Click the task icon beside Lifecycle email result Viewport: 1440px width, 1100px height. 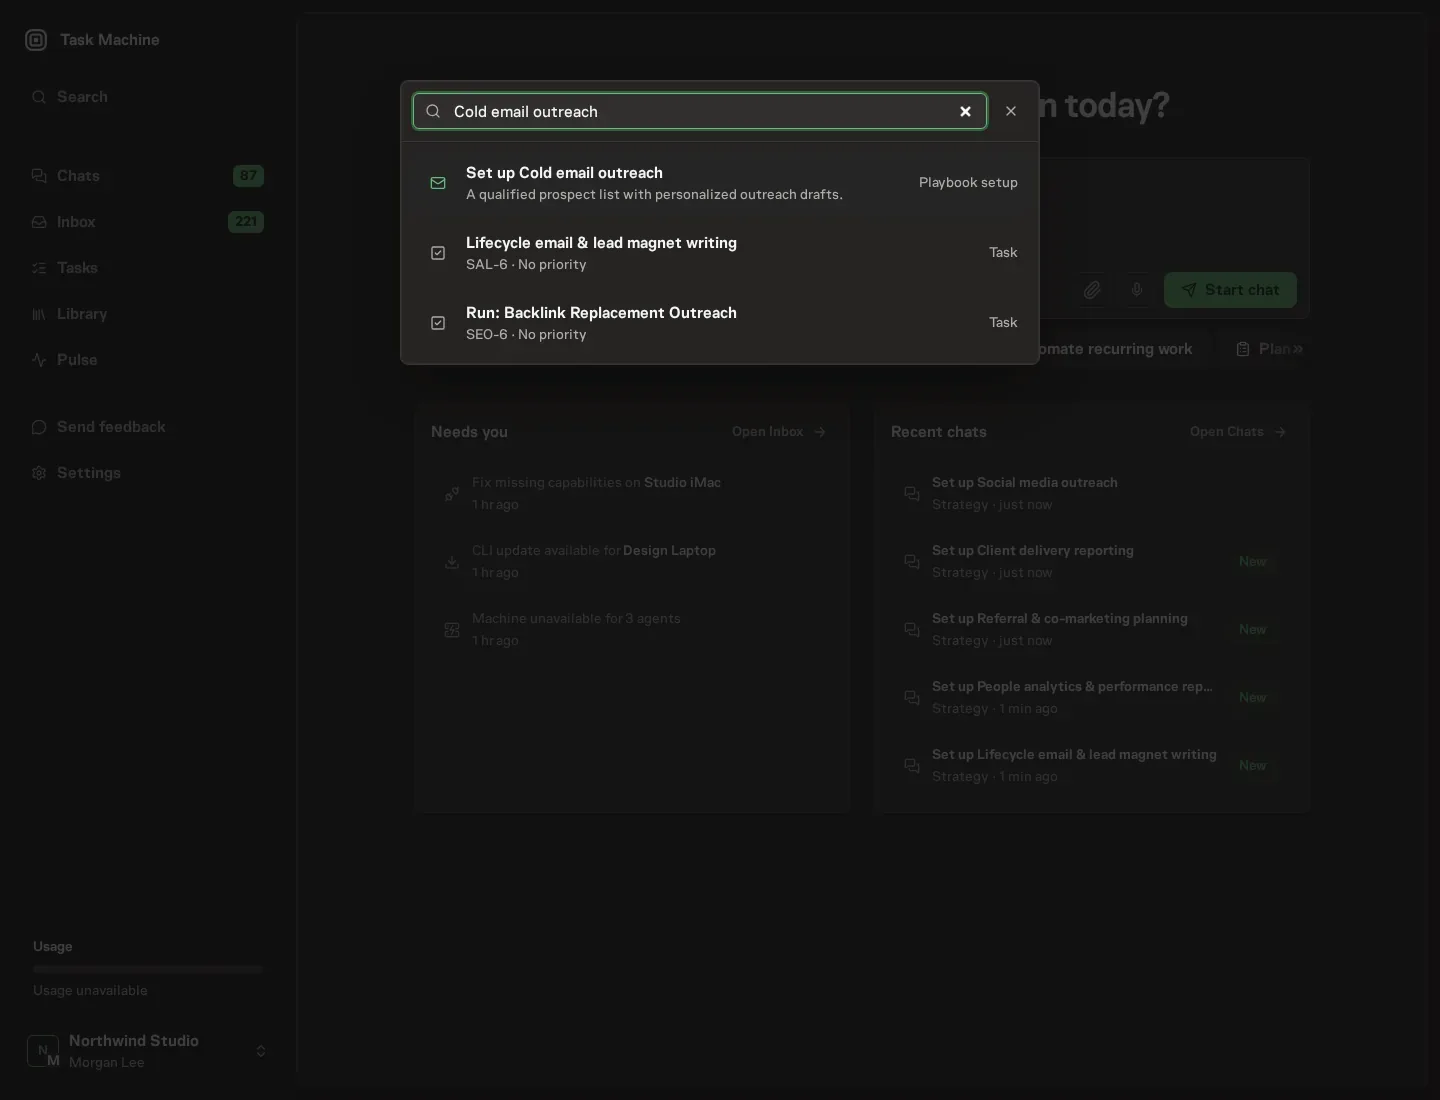(438, 253)
